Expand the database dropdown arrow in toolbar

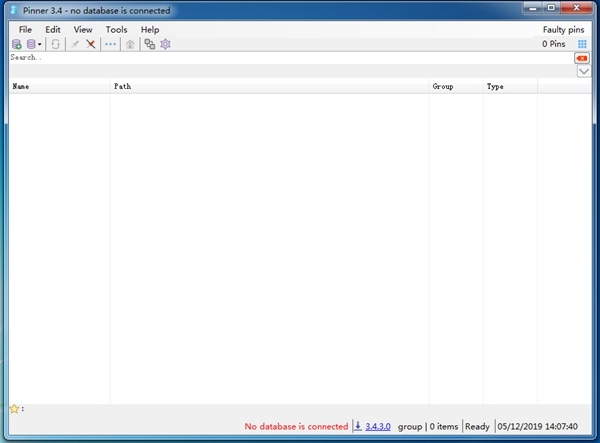point(39,45)
